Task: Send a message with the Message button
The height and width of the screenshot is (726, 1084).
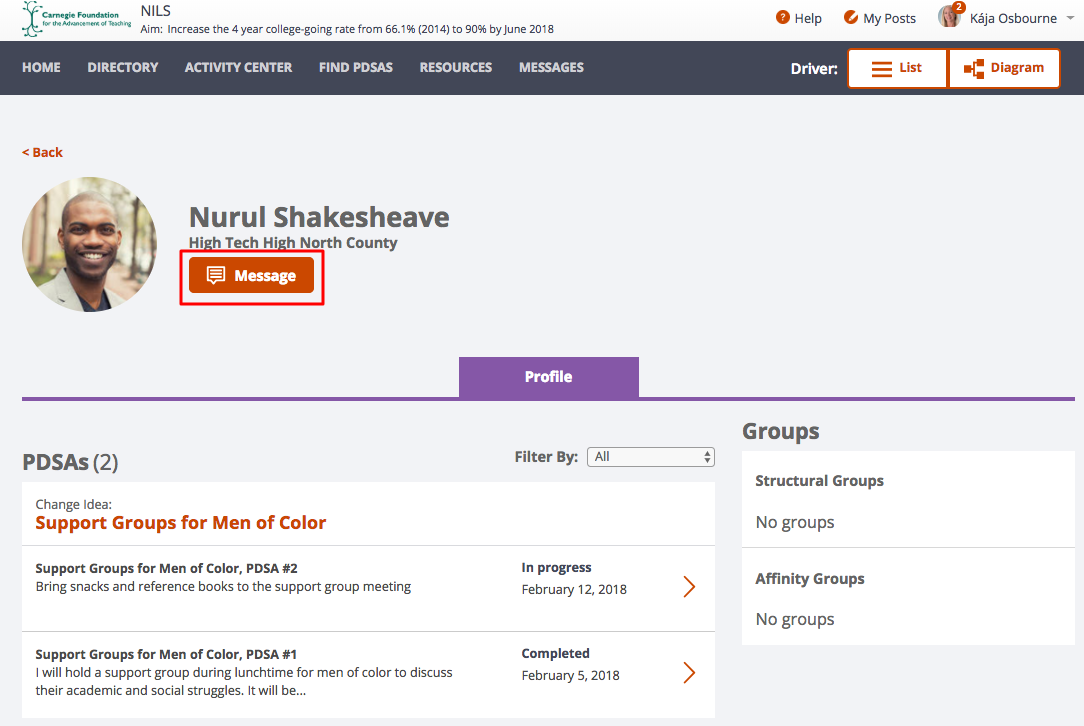Action: [x=251, y=275]
